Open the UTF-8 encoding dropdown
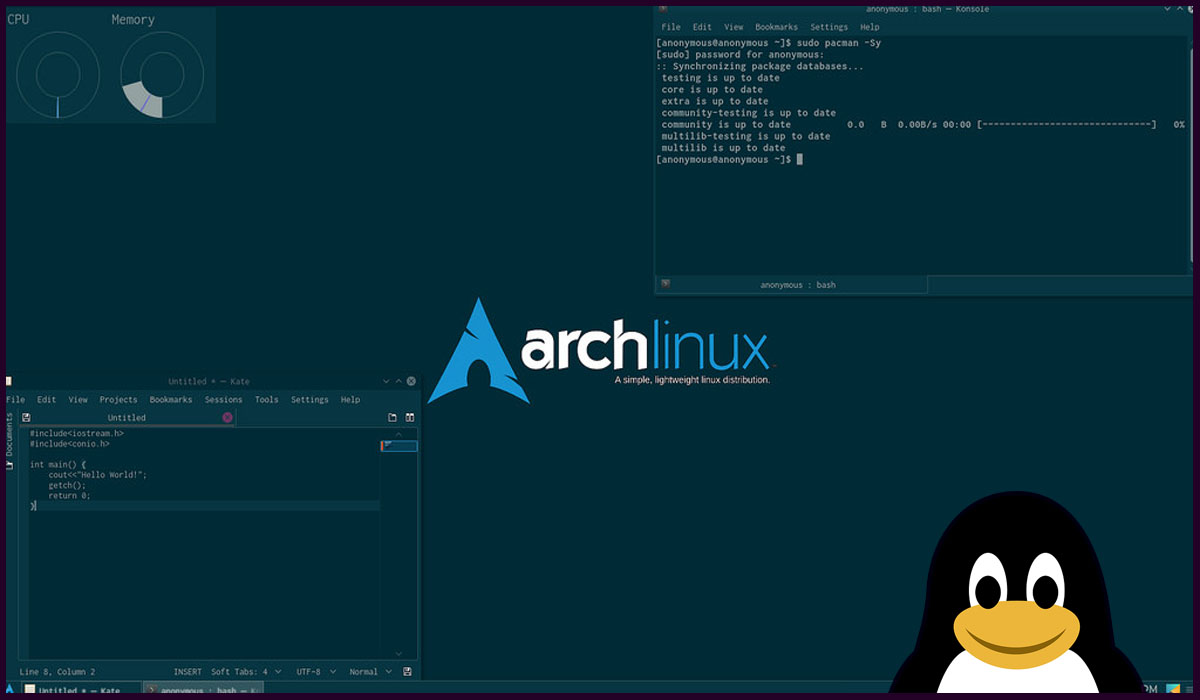Image resolution: width=1200 pixels, height=700 pixels. (x=316, y=672)
